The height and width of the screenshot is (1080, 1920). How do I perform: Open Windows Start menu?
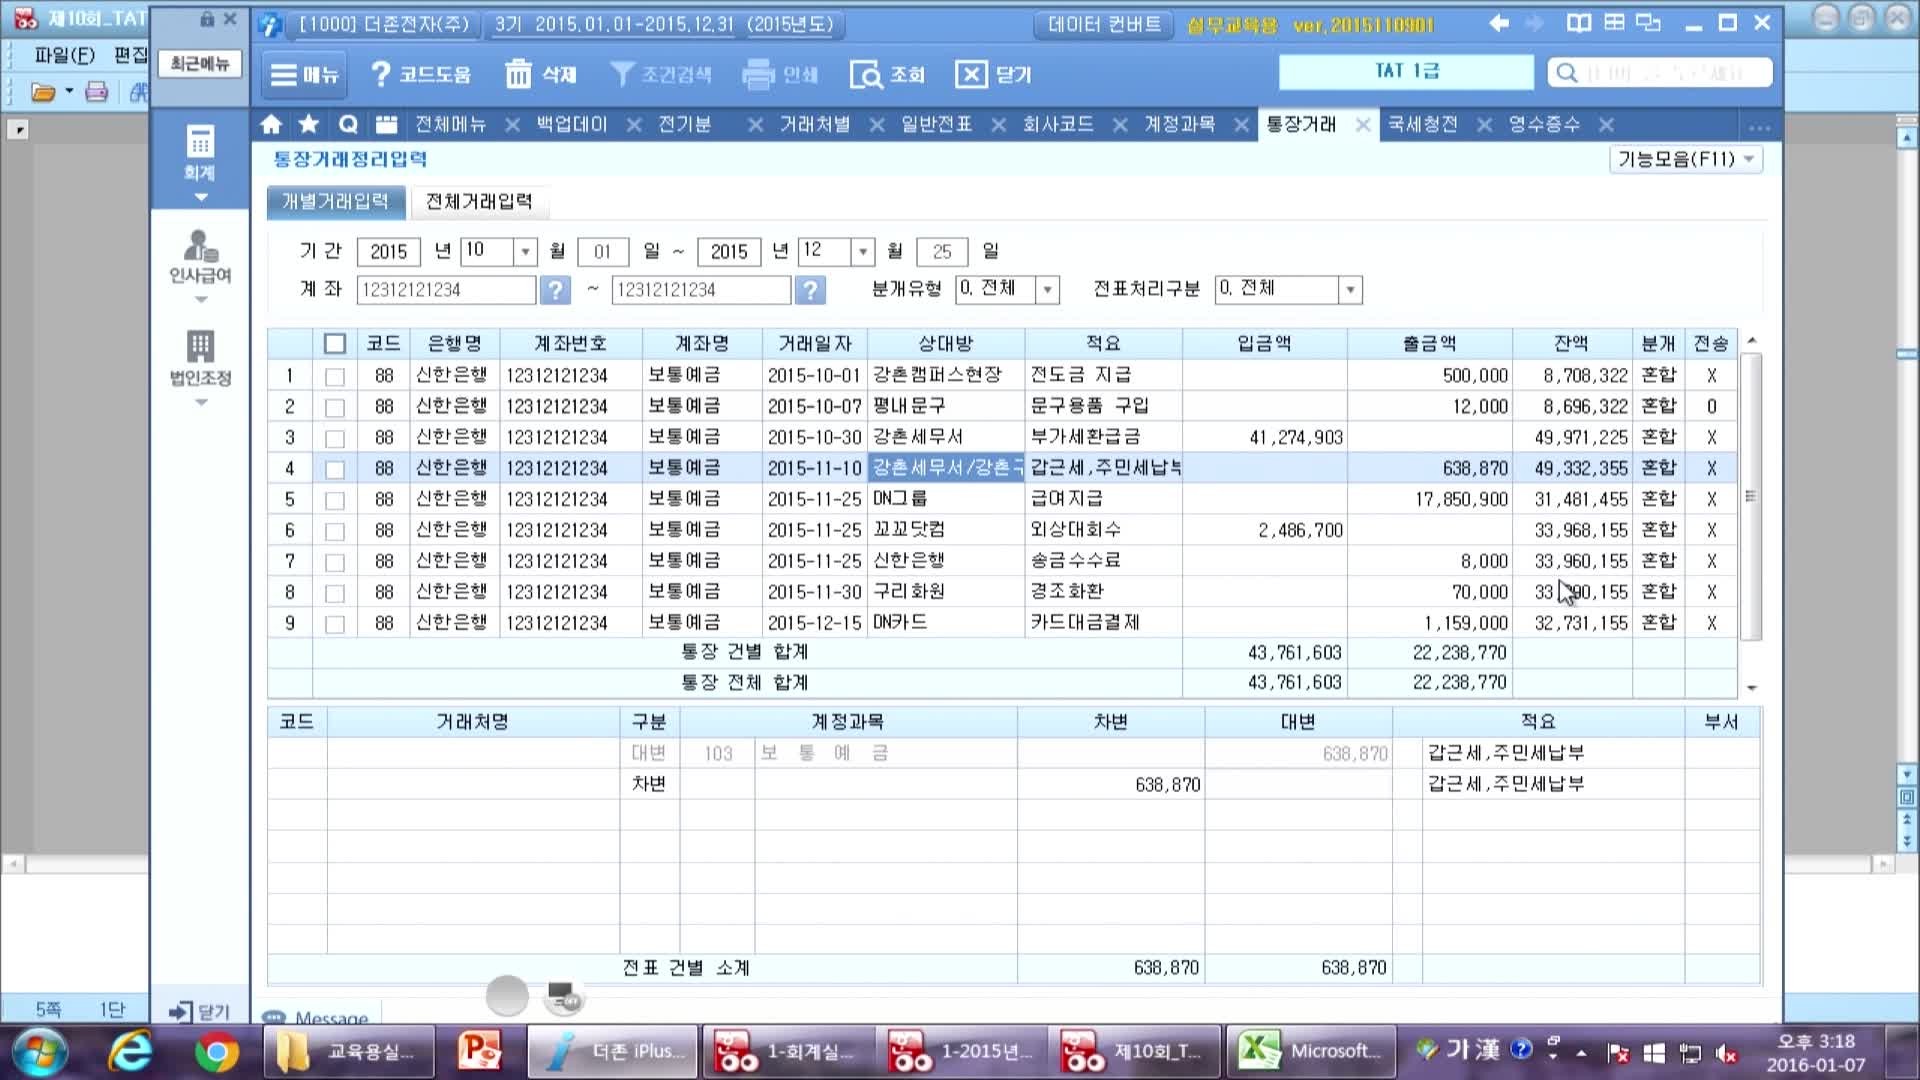tap(40, 1052)
